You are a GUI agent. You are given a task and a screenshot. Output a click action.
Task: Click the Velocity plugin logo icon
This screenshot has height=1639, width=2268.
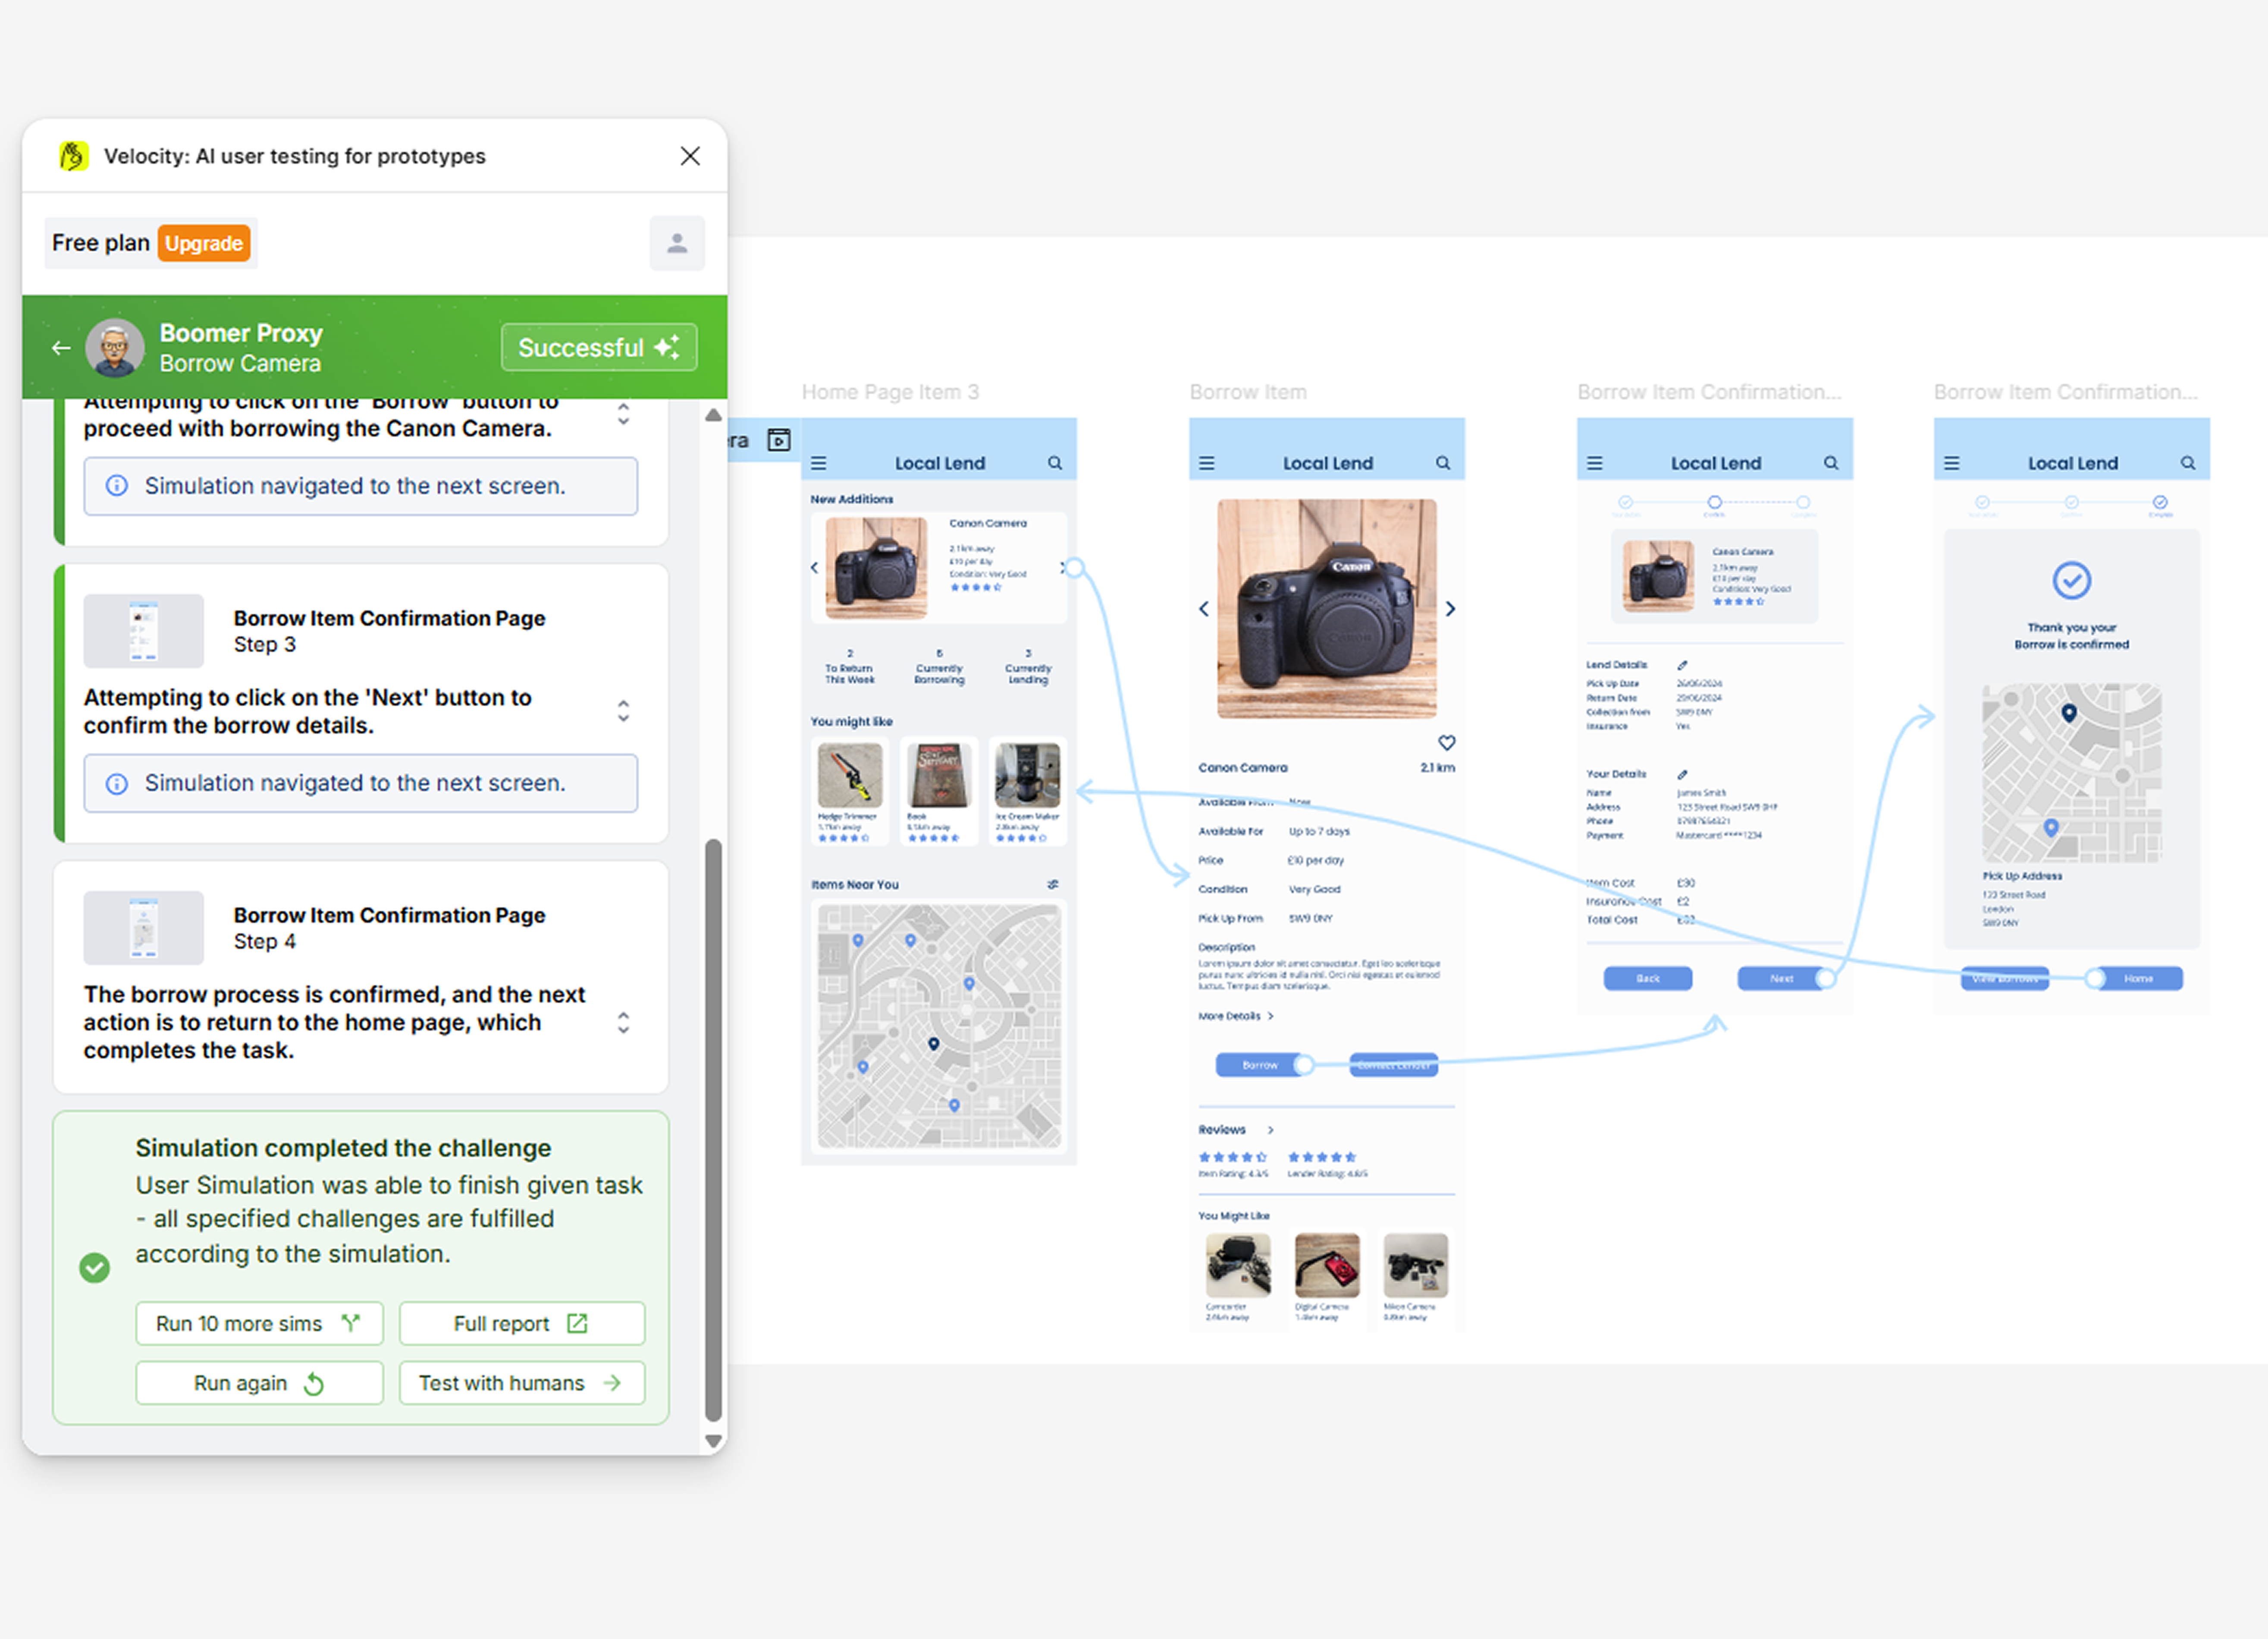[73, 156]
